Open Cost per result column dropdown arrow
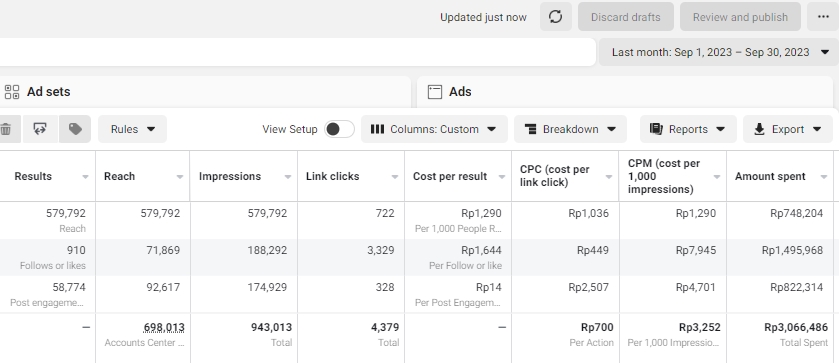The image size is (839, 363). pyautogui.click(x=502, y=177)
